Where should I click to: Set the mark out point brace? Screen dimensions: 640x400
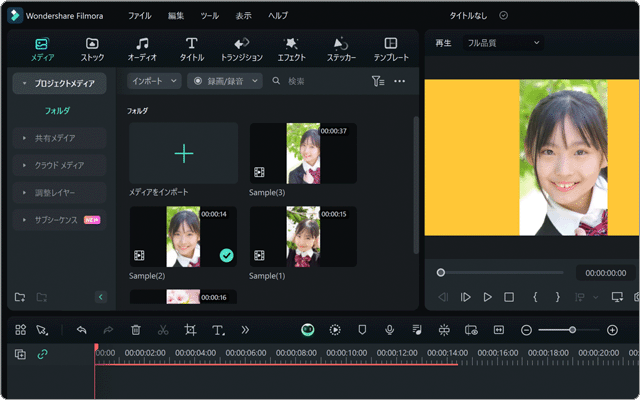coord(558,297)
